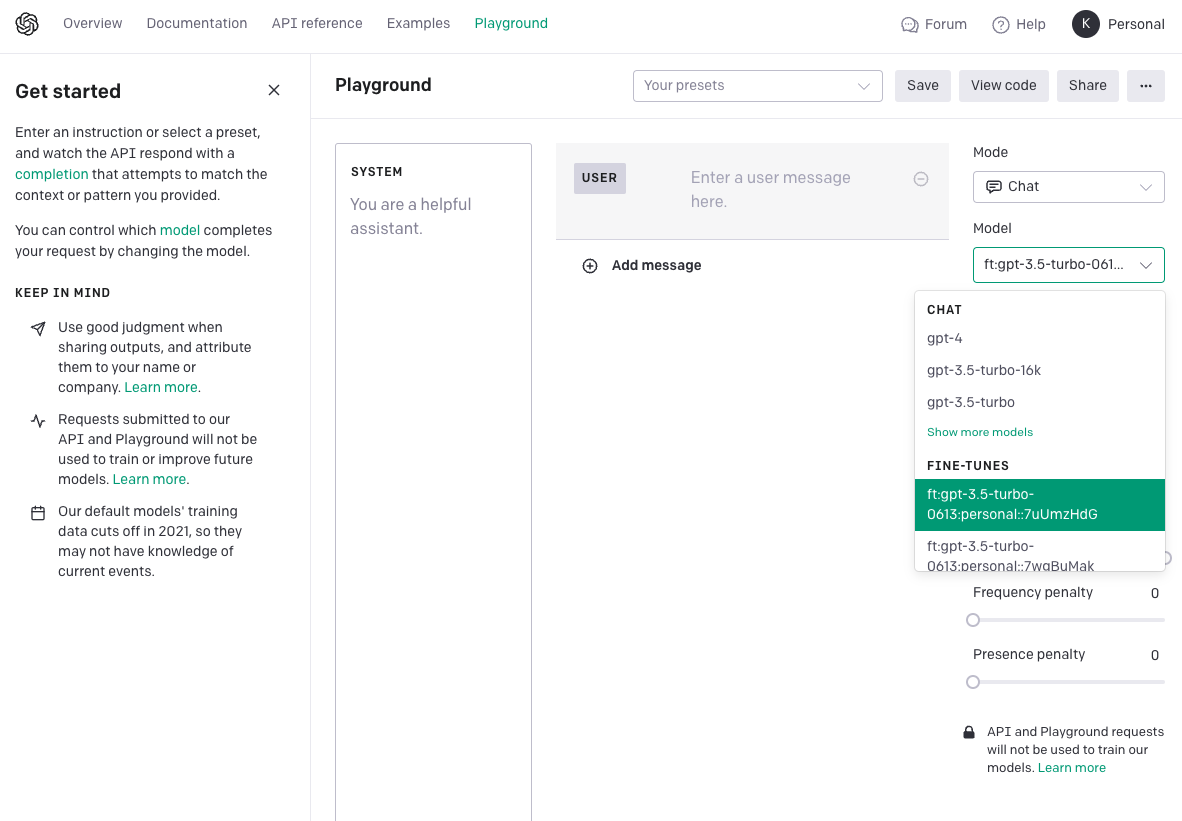Adjust the Frequency penalty slider handle
Screen dimensions: 1182x821
[x=973, y=620]
